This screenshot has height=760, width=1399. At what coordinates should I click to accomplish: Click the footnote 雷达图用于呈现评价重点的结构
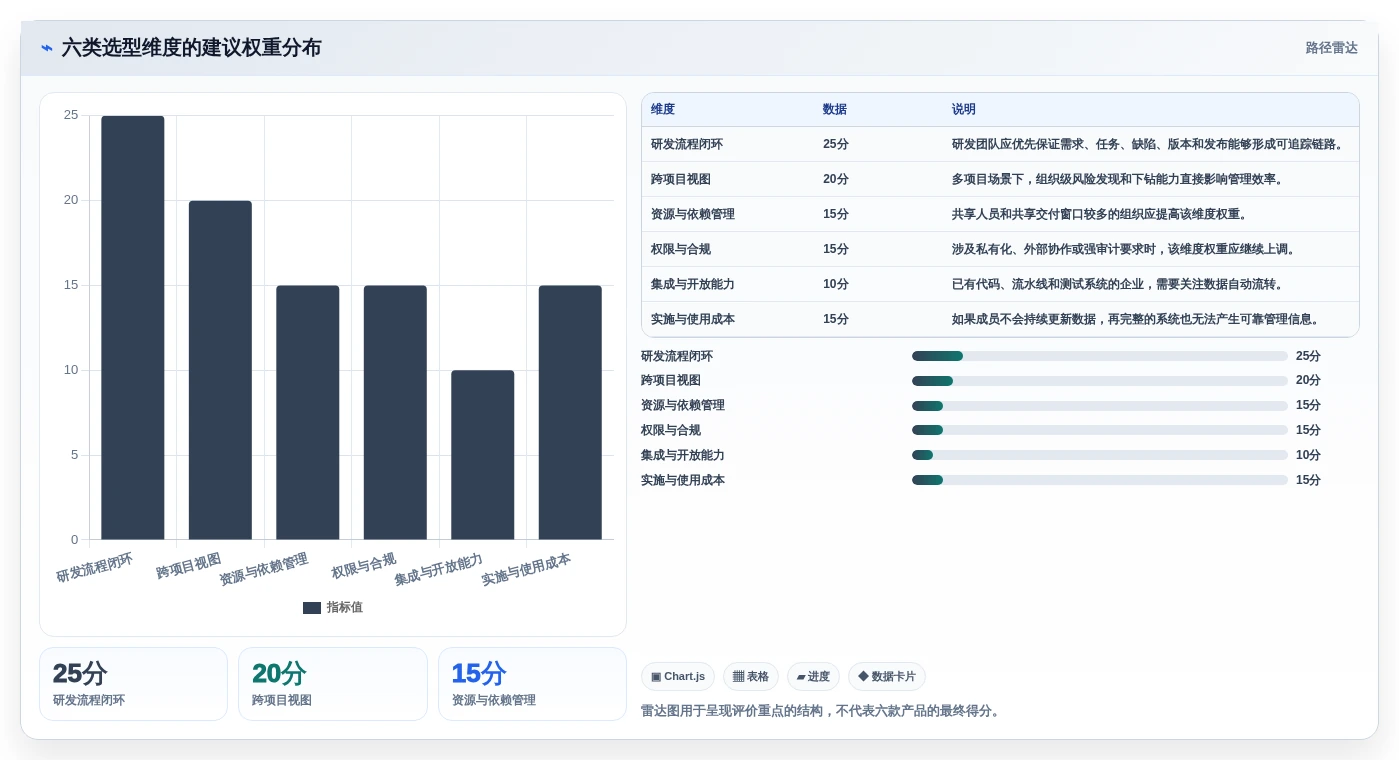821,712
